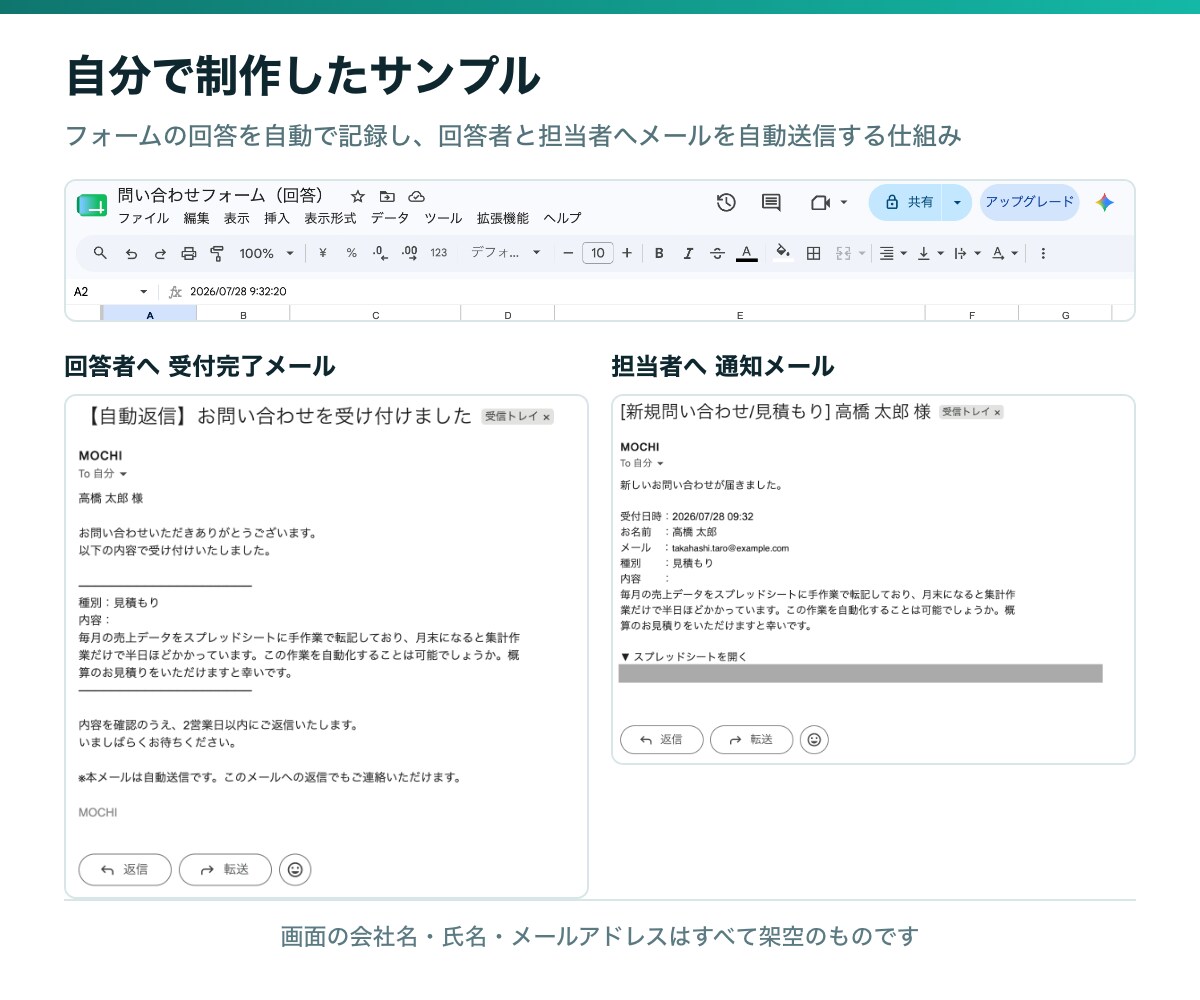
Task: Expand To 自分 details in 自動返信 email
Action: (x=123, y=474)
